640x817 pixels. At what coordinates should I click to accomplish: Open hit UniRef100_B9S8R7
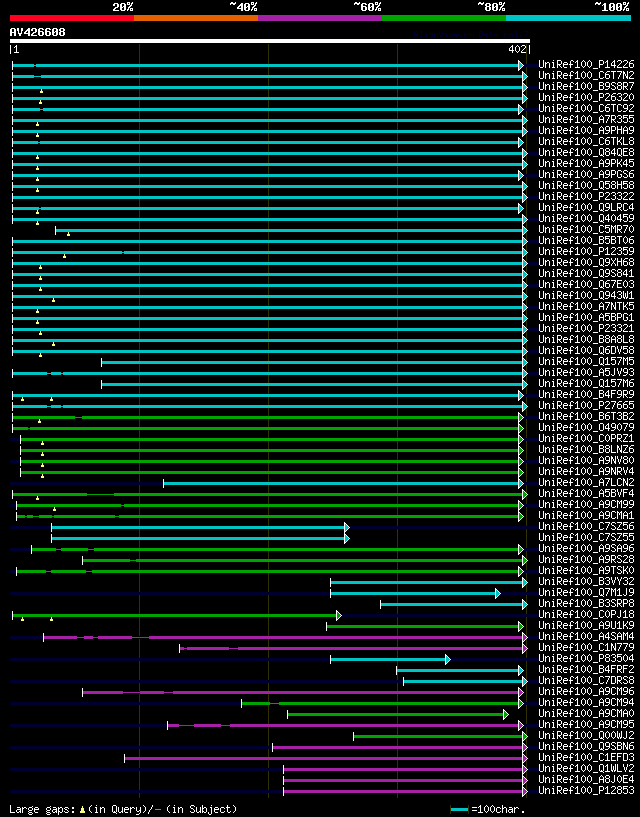point(586,86)
